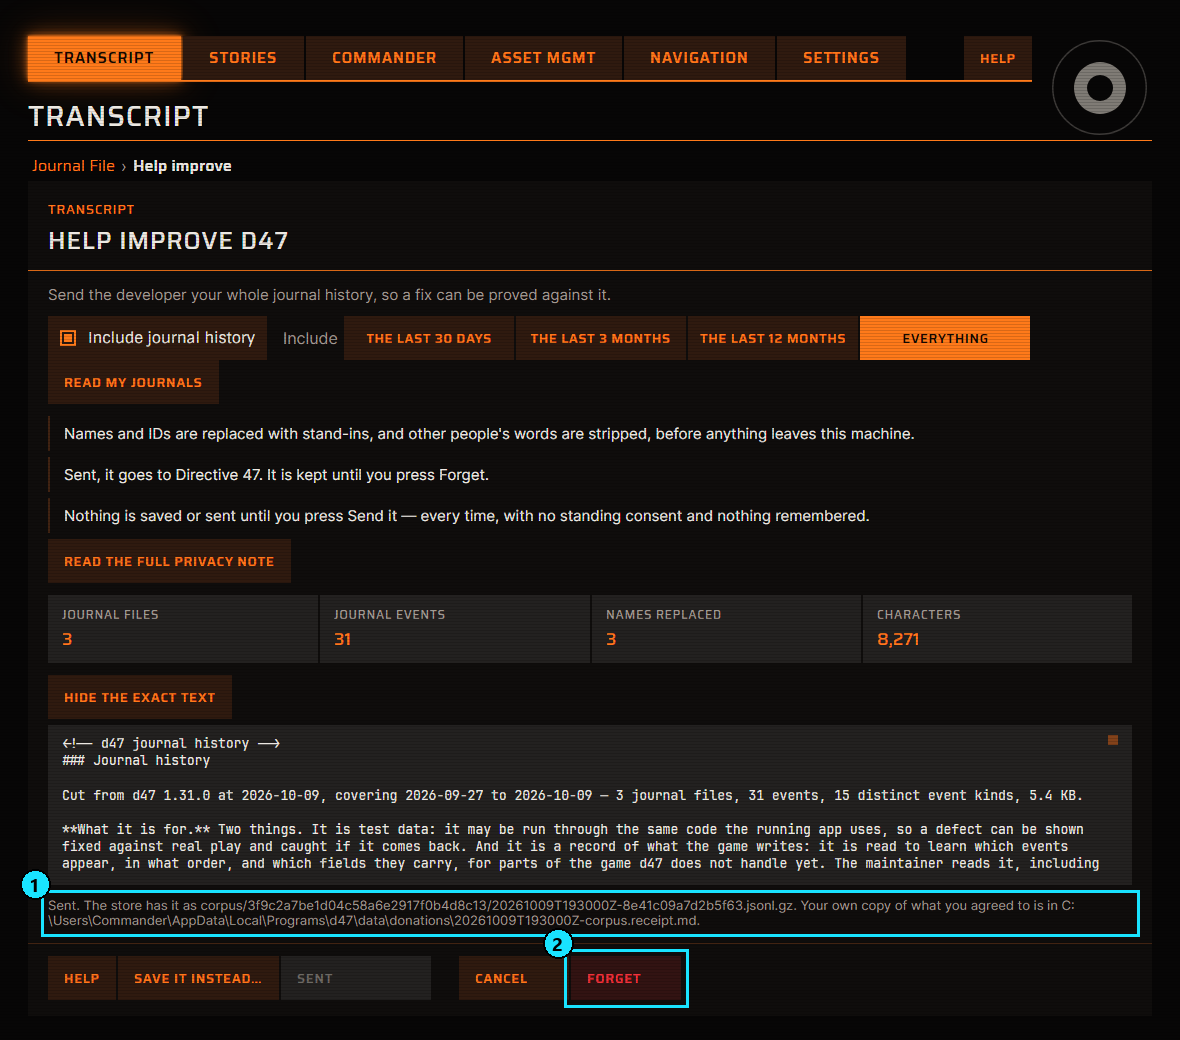
Task: Open the Transcript tab
Action: coord(104,58)
